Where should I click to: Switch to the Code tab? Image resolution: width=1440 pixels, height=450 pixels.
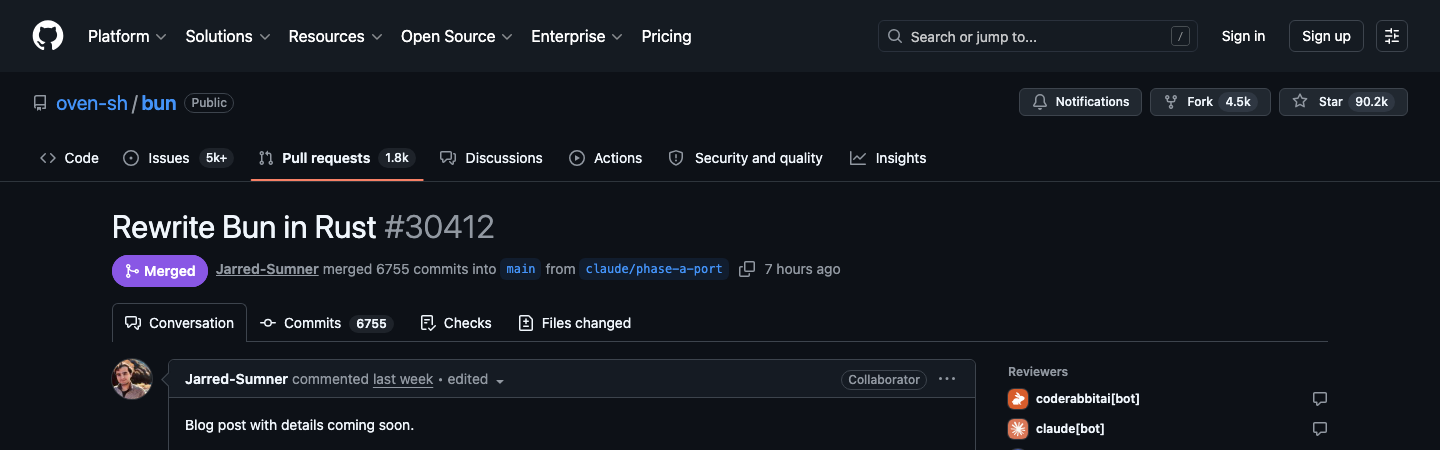[69, 158]
